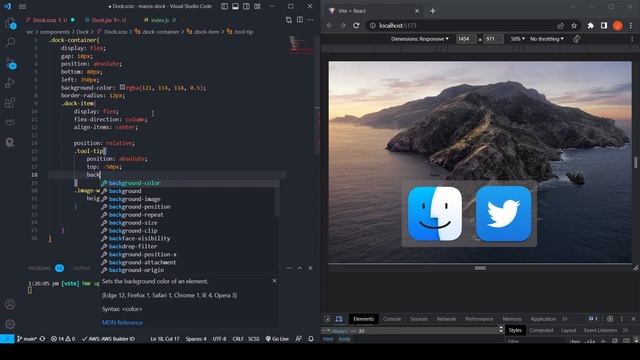Start Go Live server from status bar
This screenshot has height=360, width=640.
[277, 339]
